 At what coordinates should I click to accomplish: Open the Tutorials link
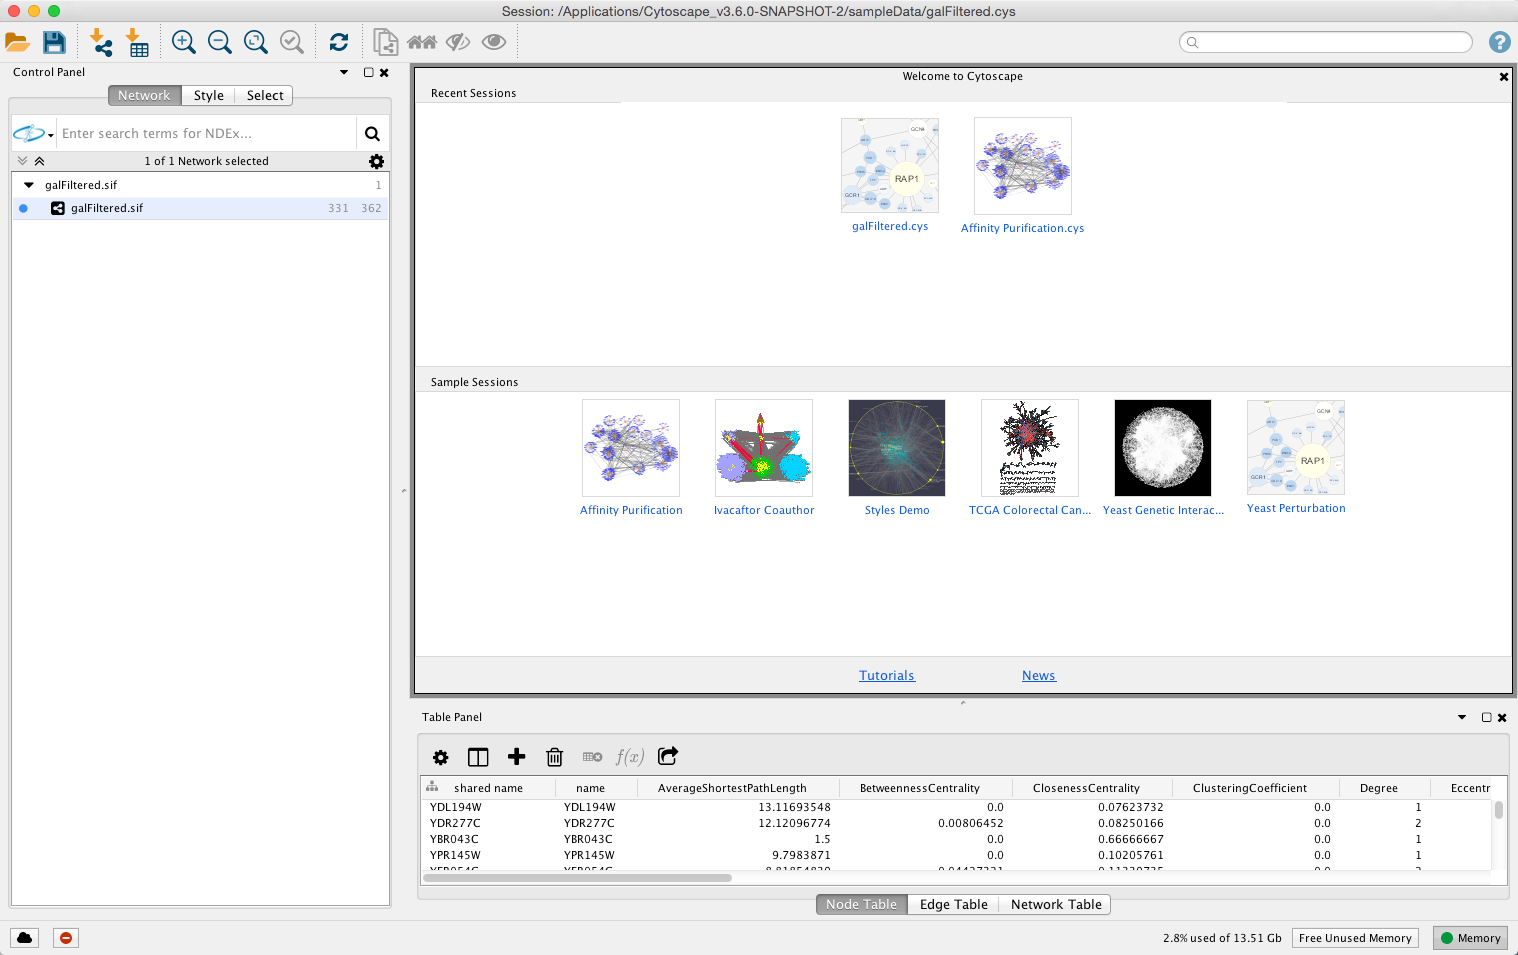pos(886,676)
